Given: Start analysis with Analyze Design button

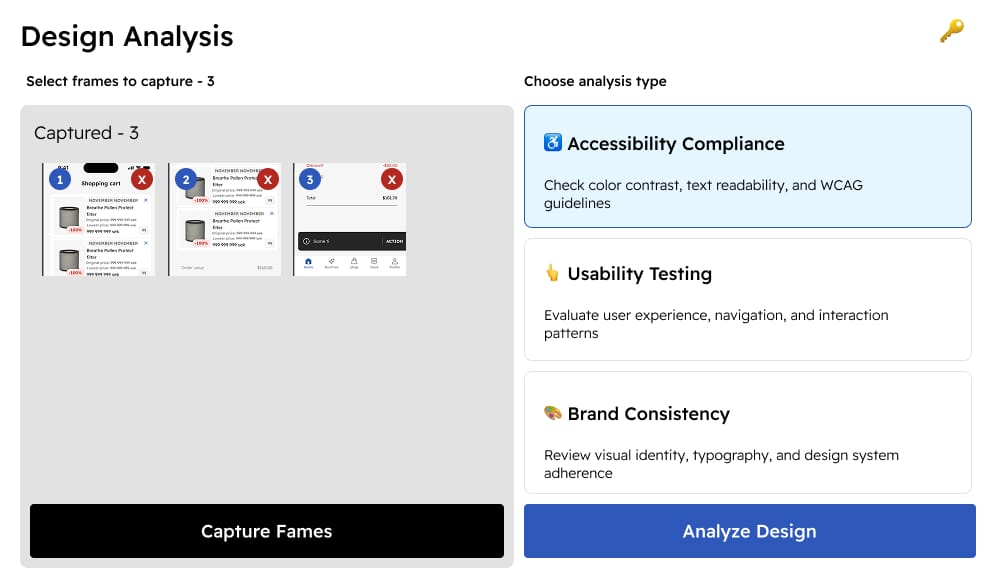Looking at the screenshot, I should click(x=749, y=531).
